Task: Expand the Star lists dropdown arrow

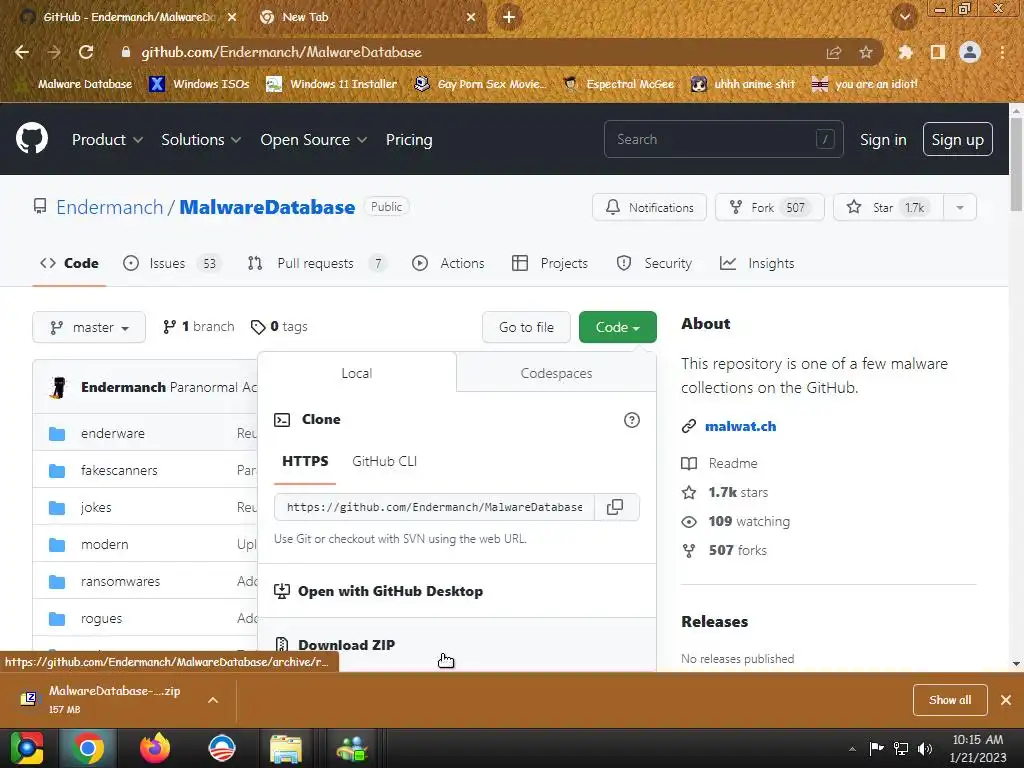Action: coord(960,208)
